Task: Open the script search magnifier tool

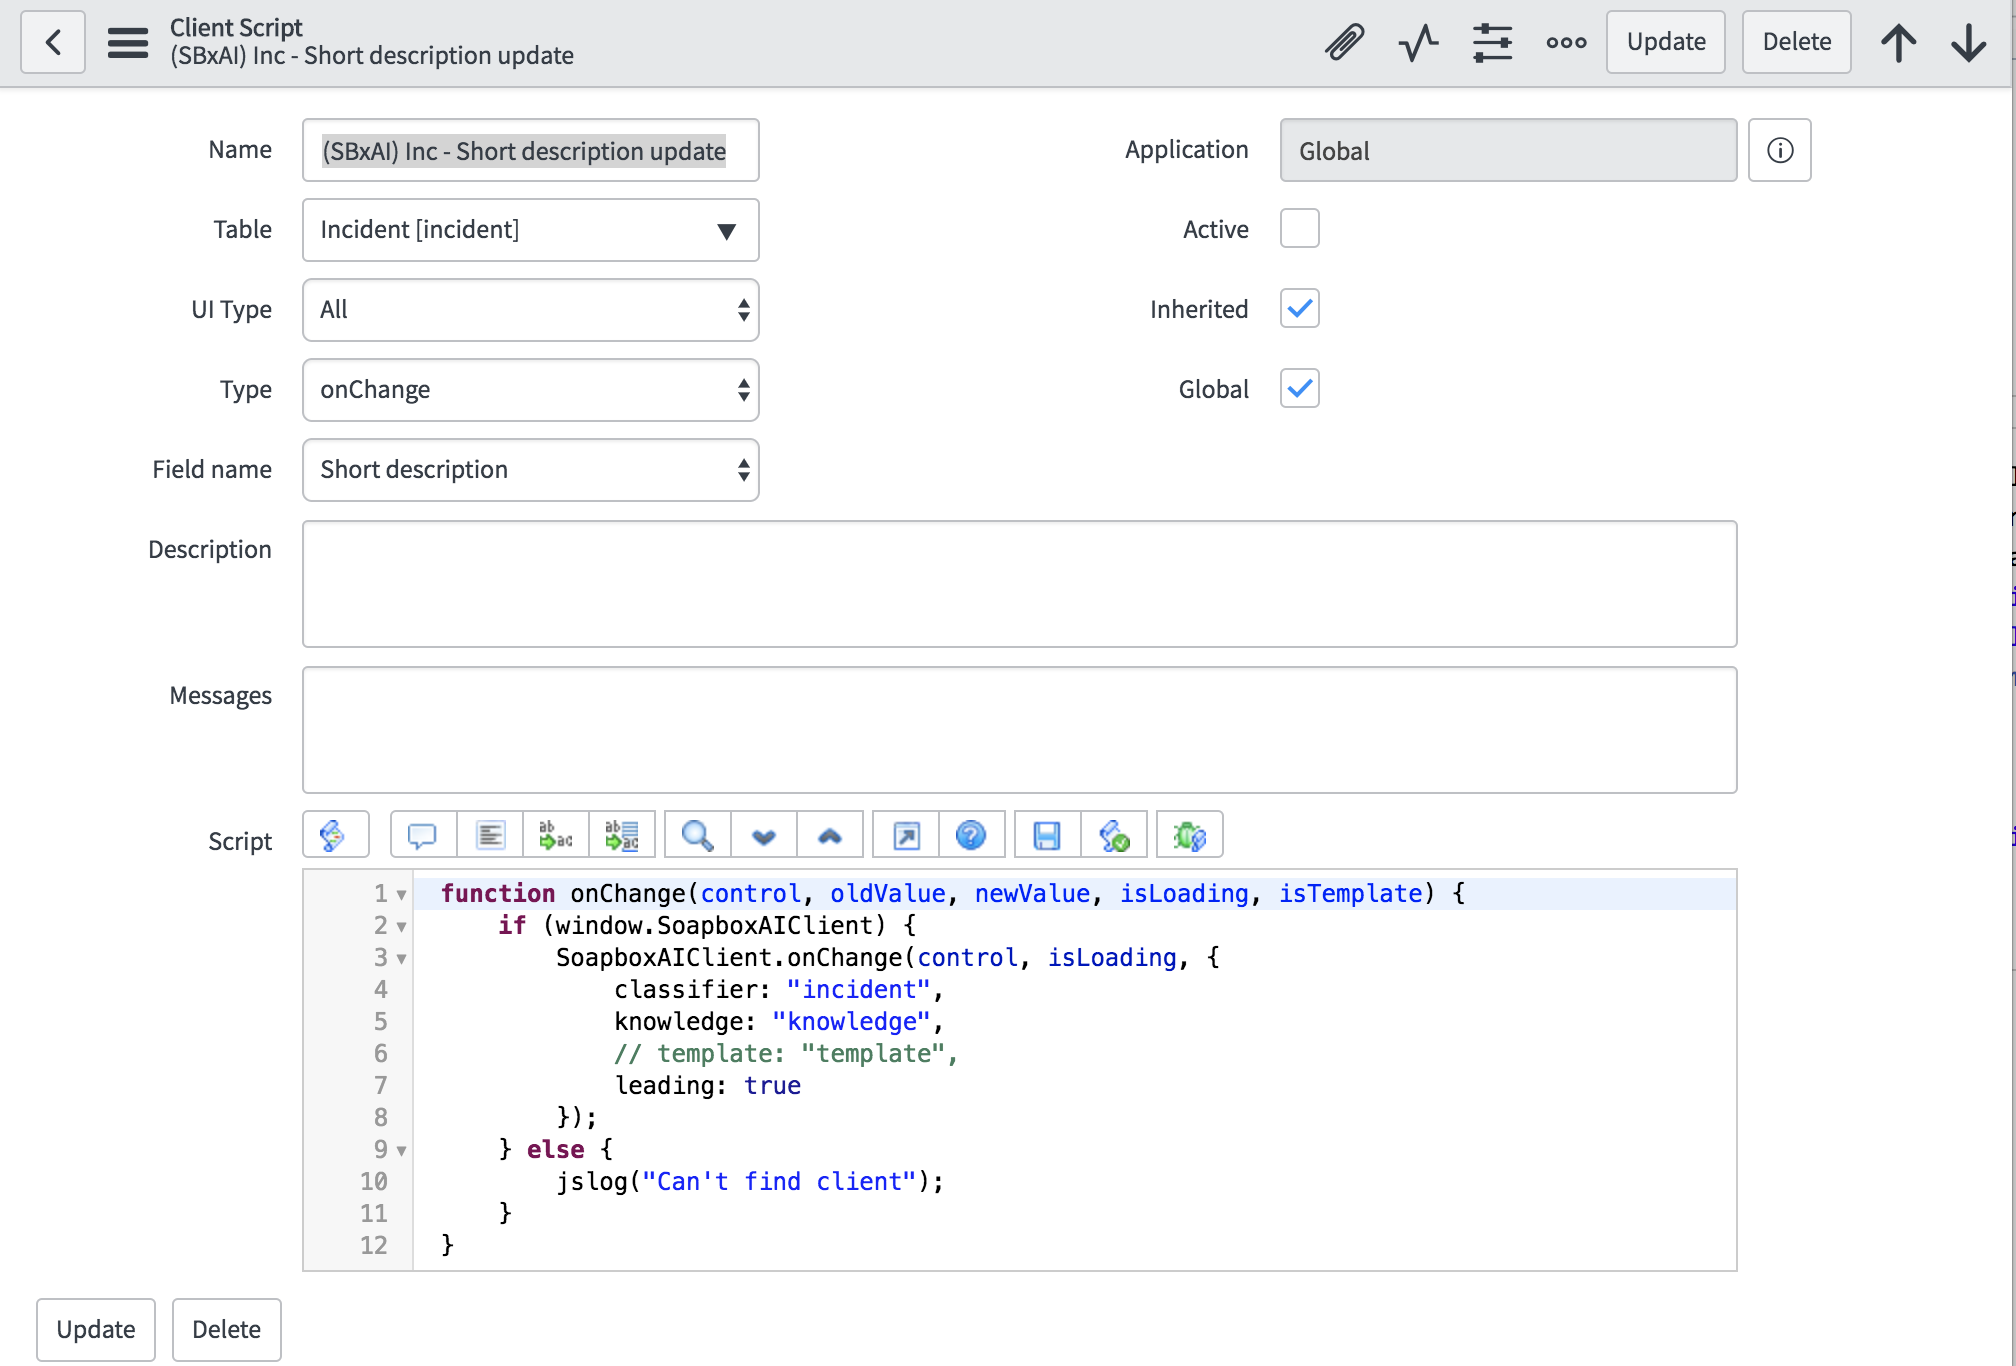Action: coord(697,835)
